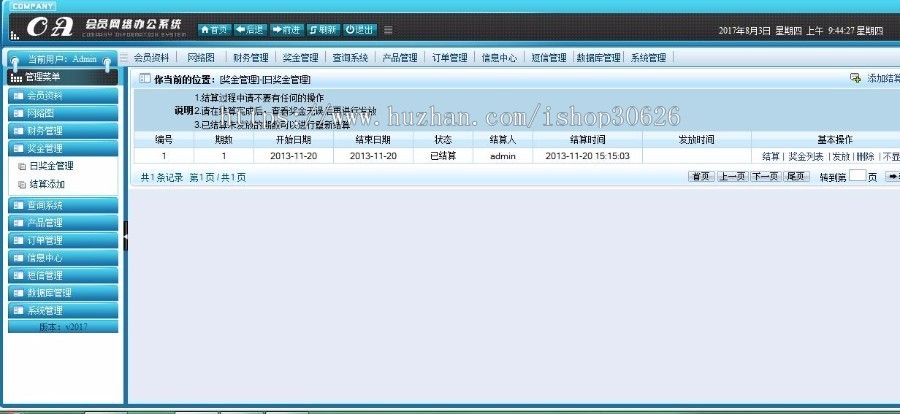
Task: Click the 添加结算 add icon
Action: pyautogui.click(x=855, y=78)
